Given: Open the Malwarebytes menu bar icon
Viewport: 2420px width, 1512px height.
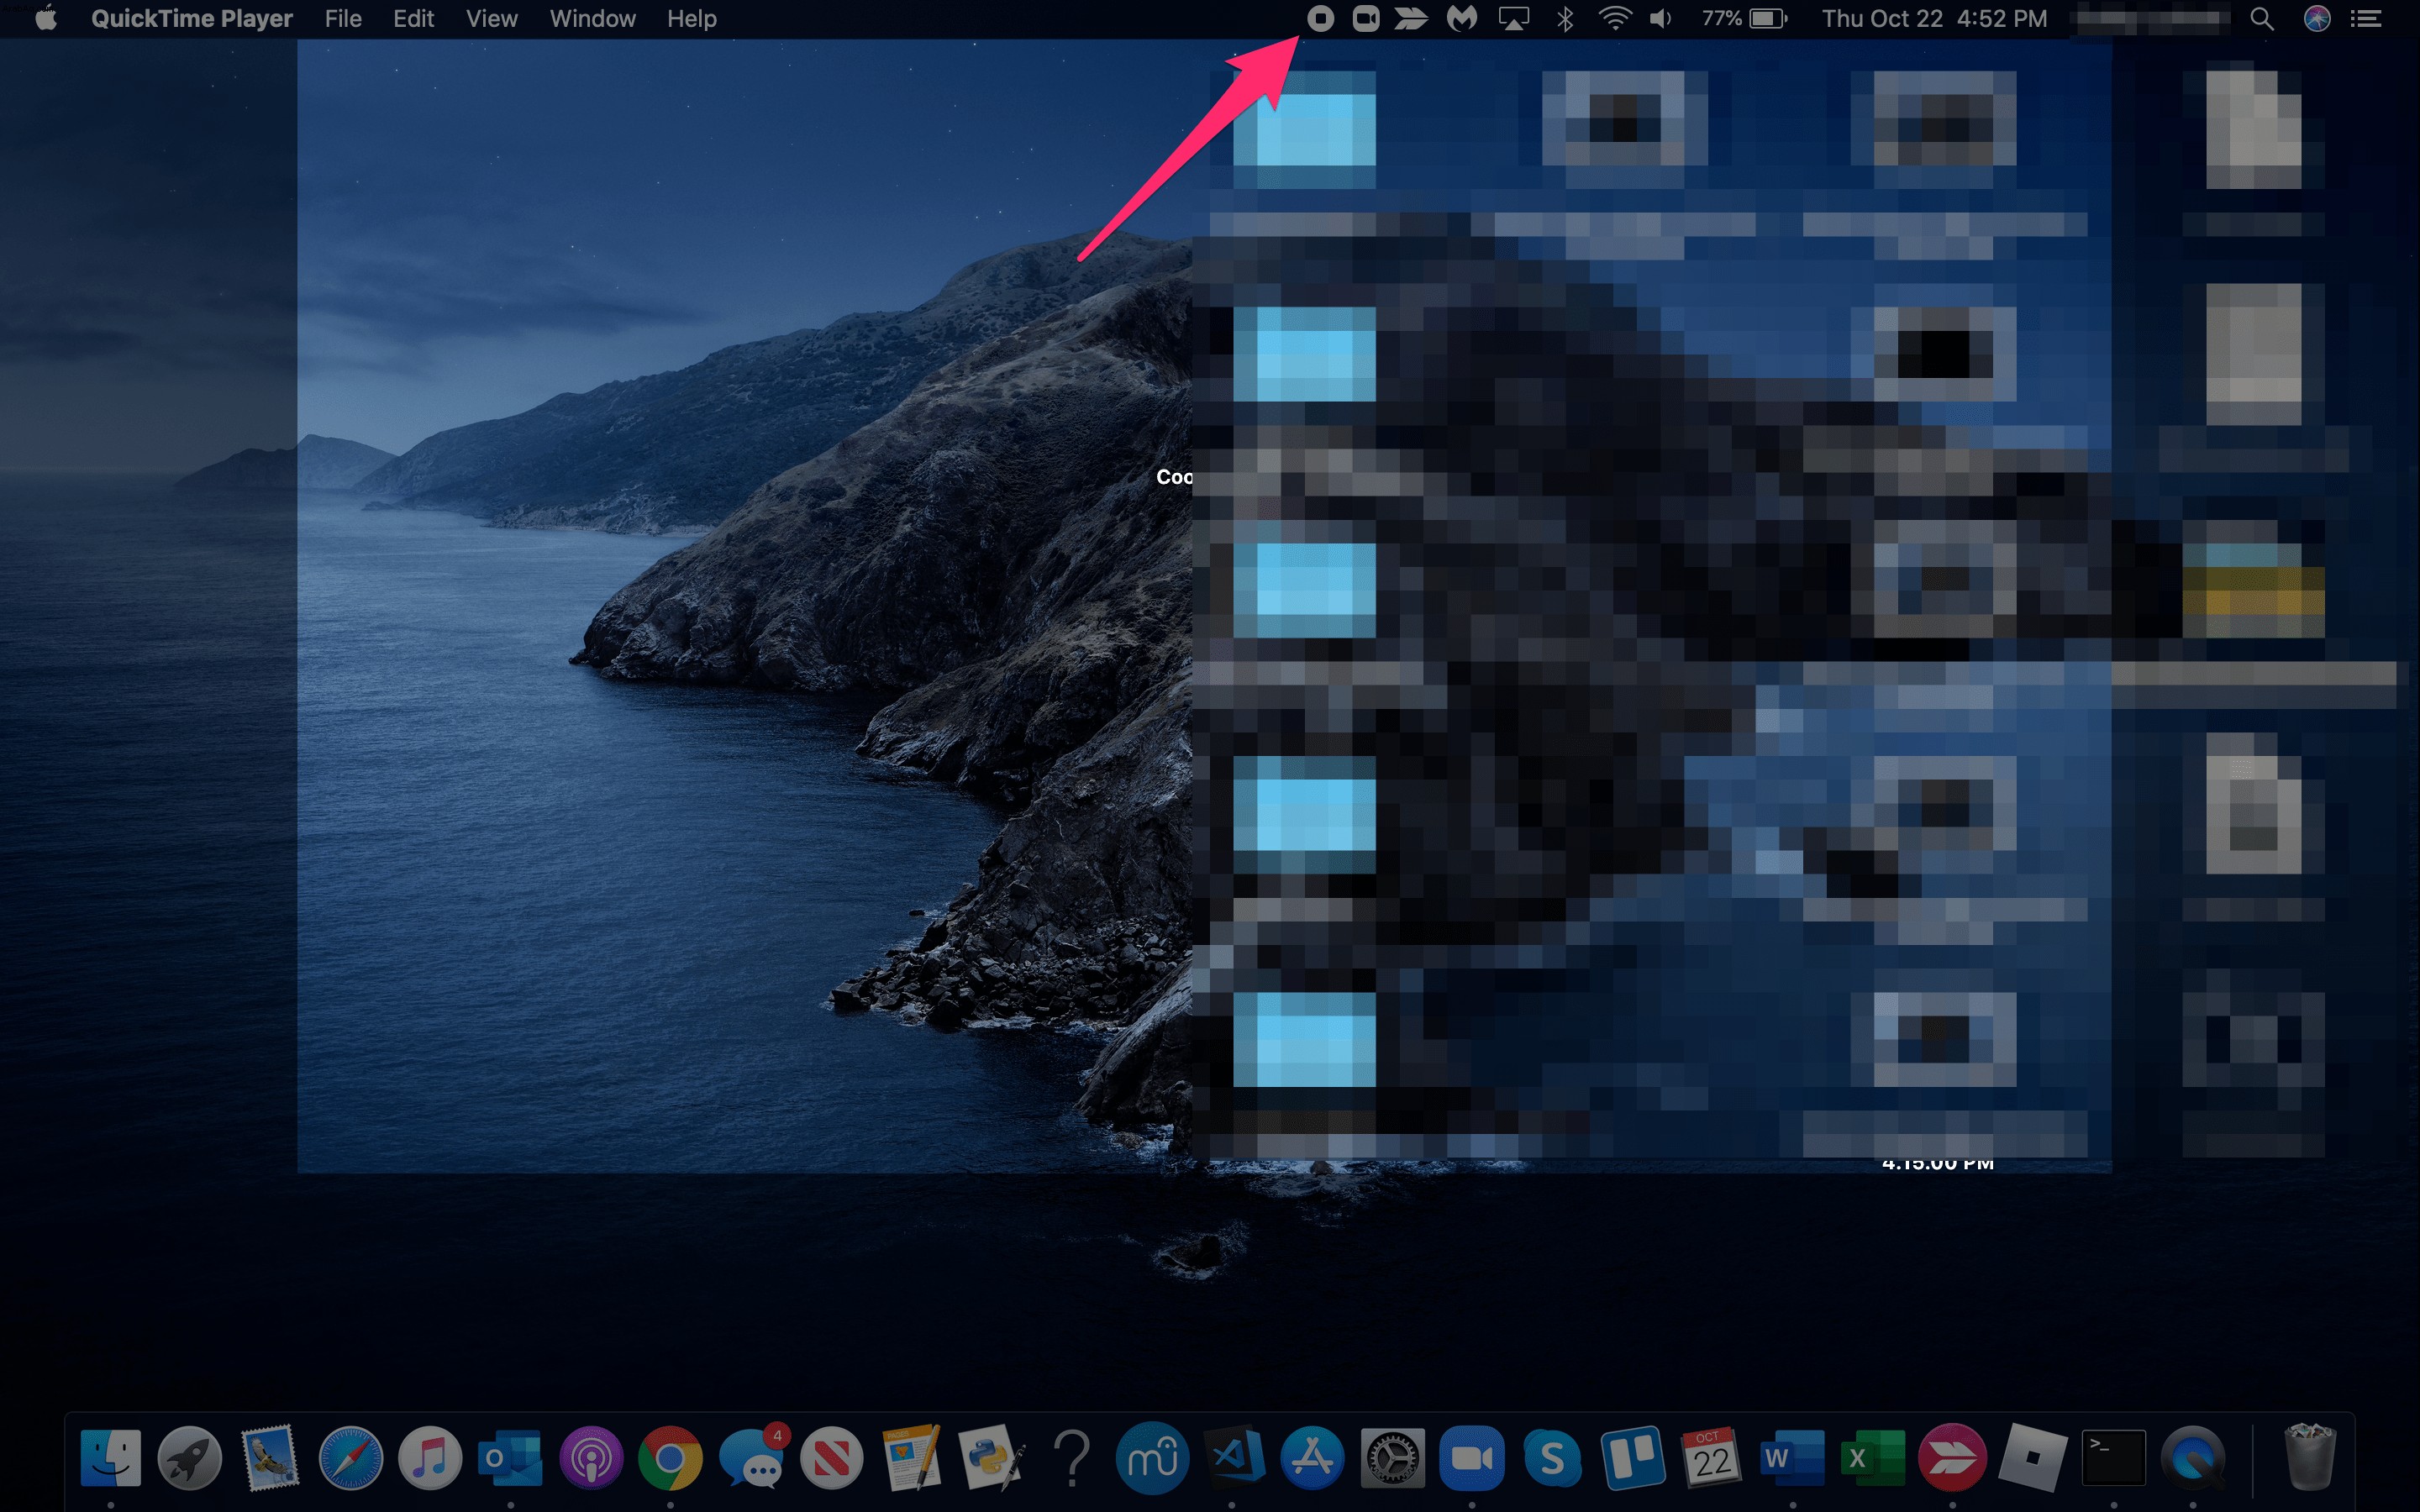Looking at the screenshot, I should (x=1462, y=18).
